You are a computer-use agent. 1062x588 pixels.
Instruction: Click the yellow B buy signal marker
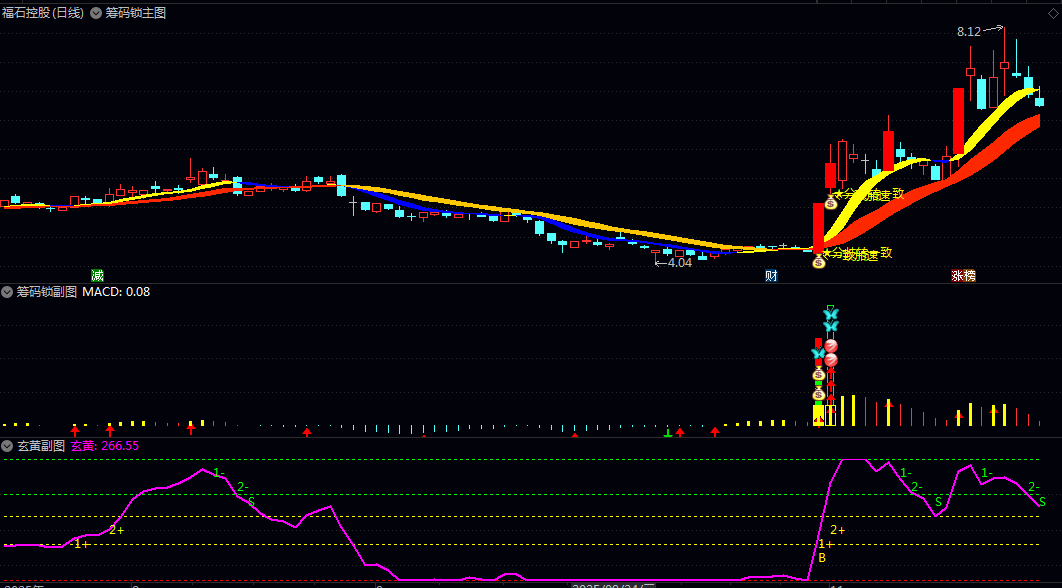point(822,558)
